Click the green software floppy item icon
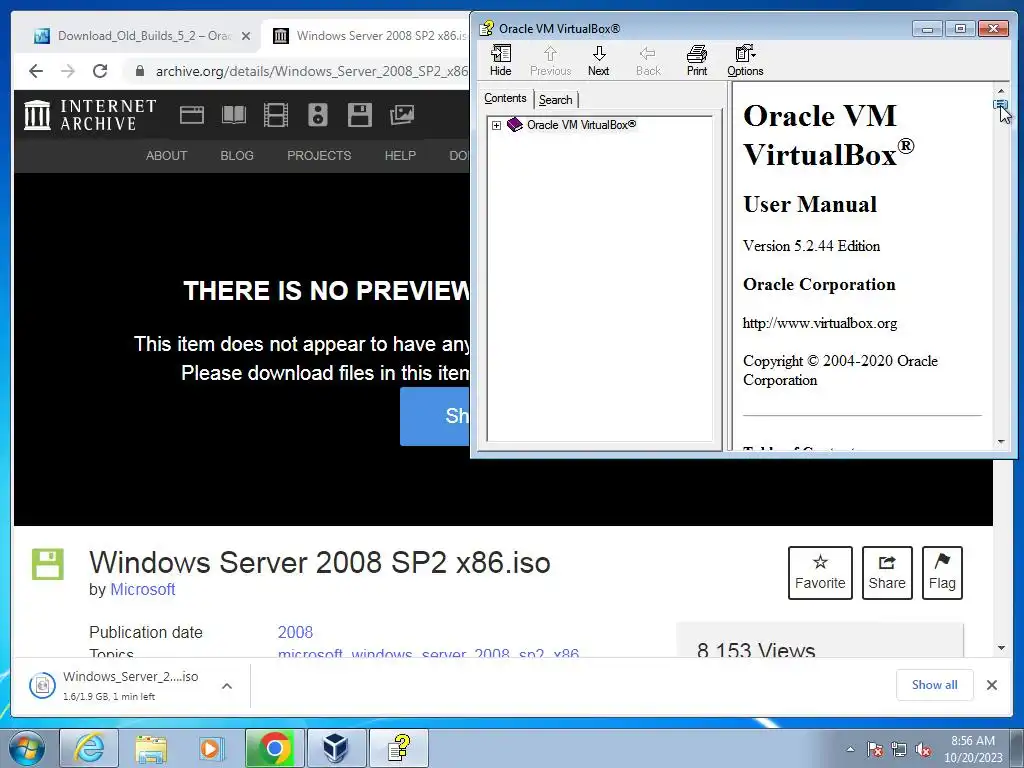 (x=48, y=564)
